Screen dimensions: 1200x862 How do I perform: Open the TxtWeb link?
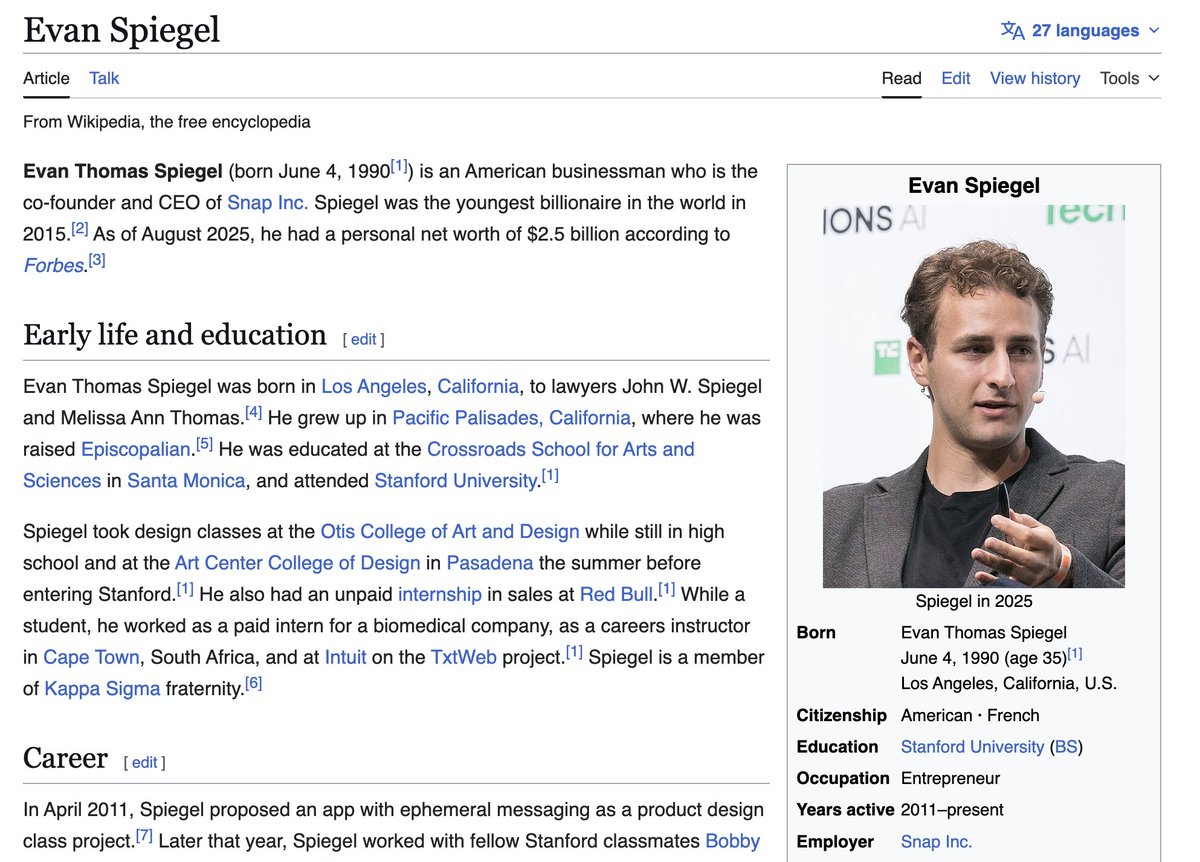click(463, 658)
